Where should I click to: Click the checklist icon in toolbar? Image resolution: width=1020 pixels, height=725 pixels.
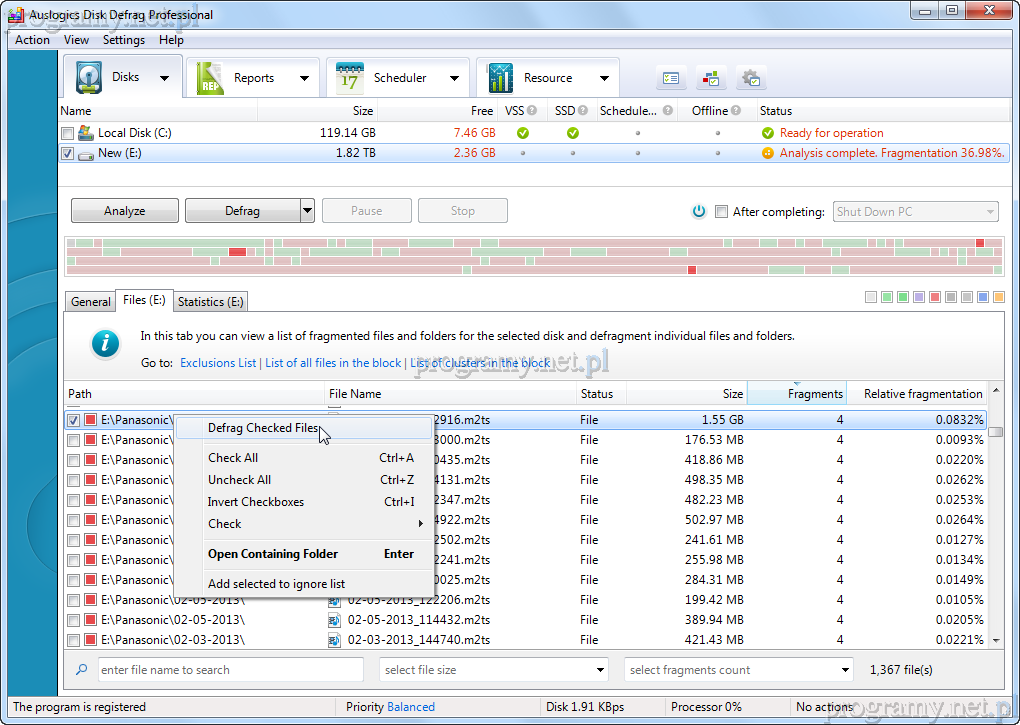671,78
